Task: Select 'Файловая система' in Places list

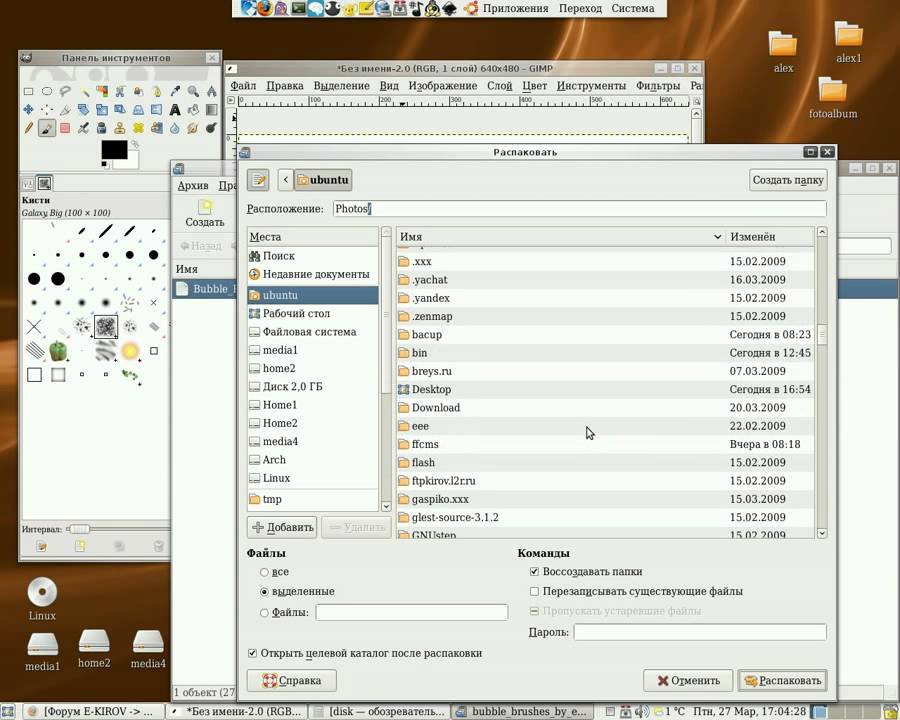Action: pyautogui.click(x=313, y=332)
